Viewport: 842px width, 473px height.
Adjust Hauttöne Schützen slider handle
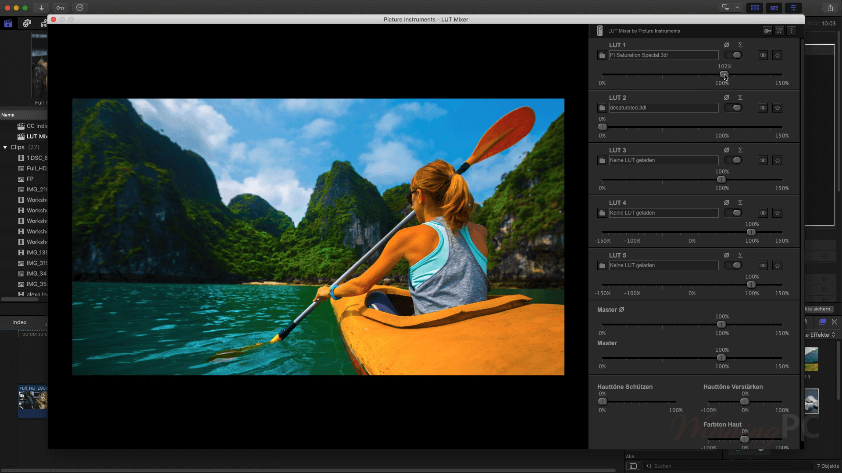(x=603, y=402)
